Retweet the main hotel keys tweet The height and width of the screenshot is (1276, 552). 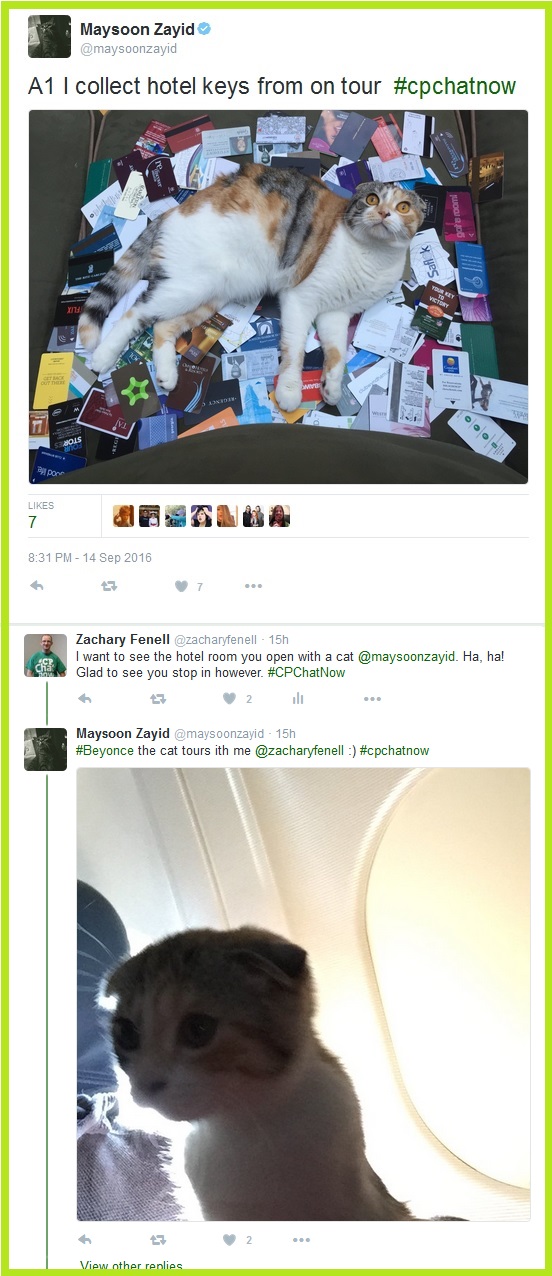109,586
